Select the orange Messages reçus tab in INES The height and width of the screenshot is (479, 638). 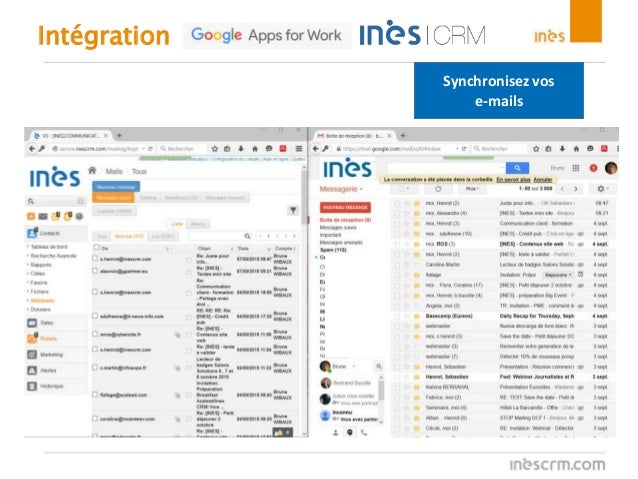[114, 198]
